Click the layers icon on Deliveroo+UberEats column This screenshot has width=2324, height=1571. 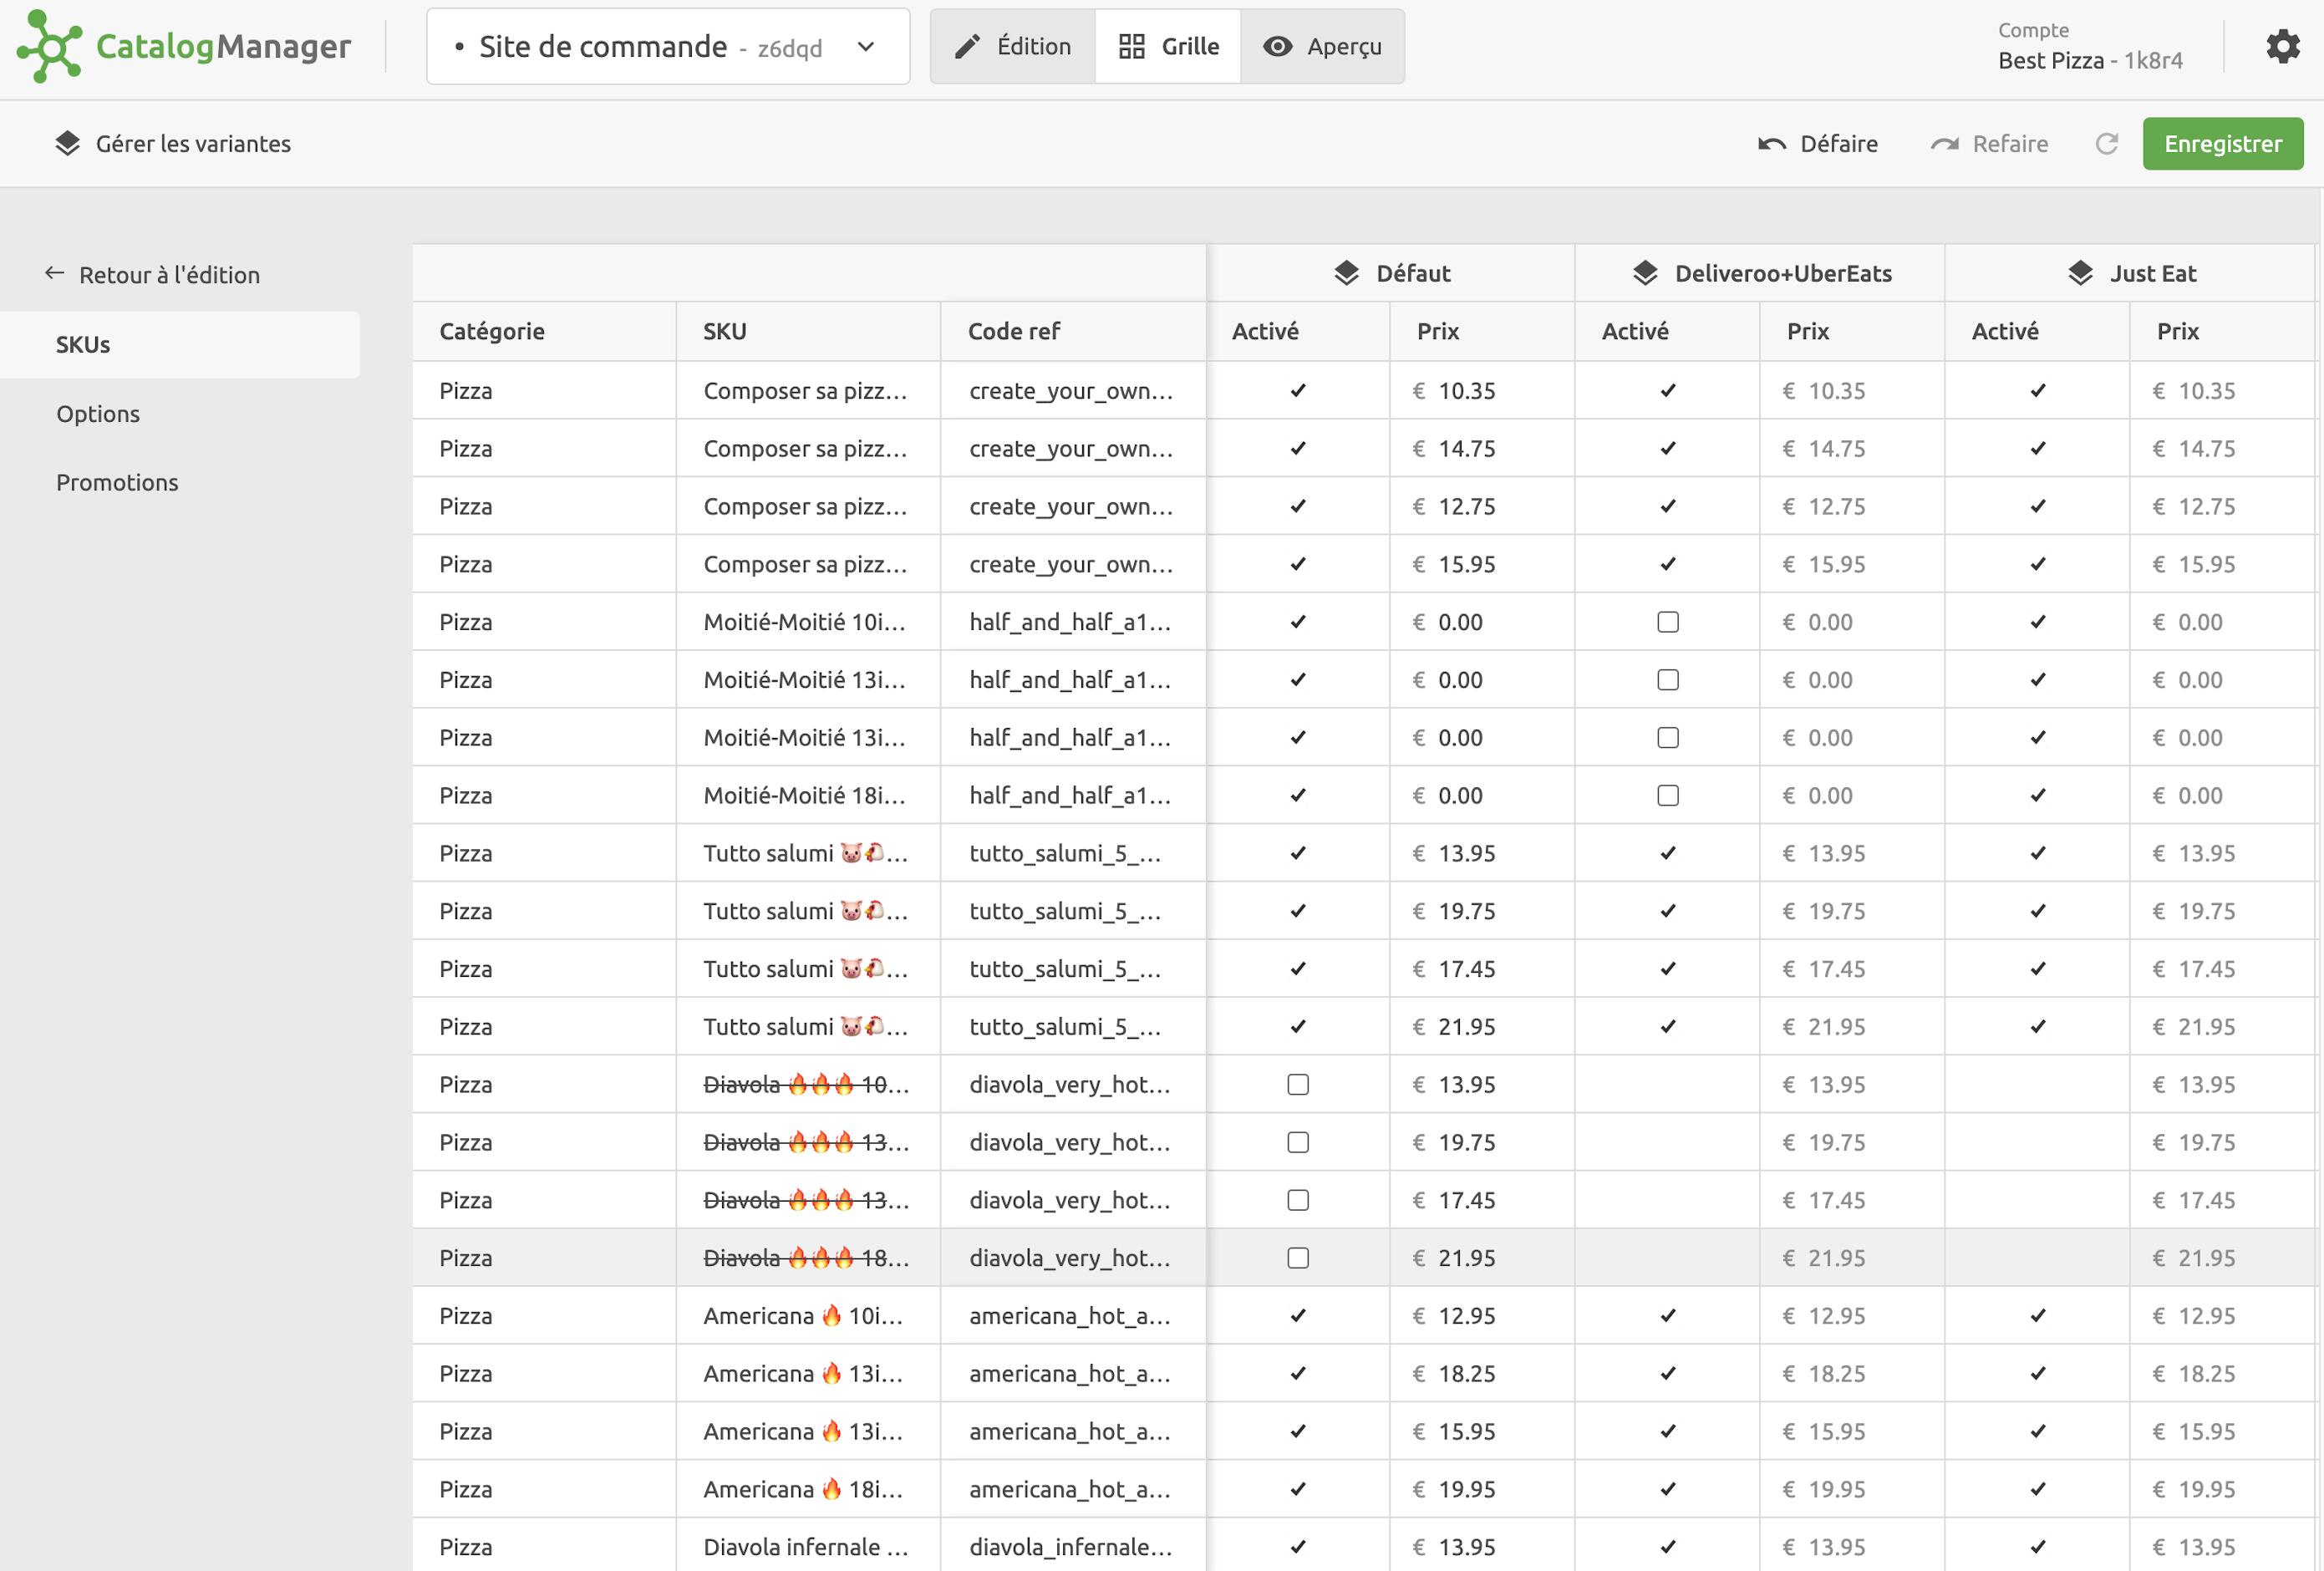point(1645,273)
